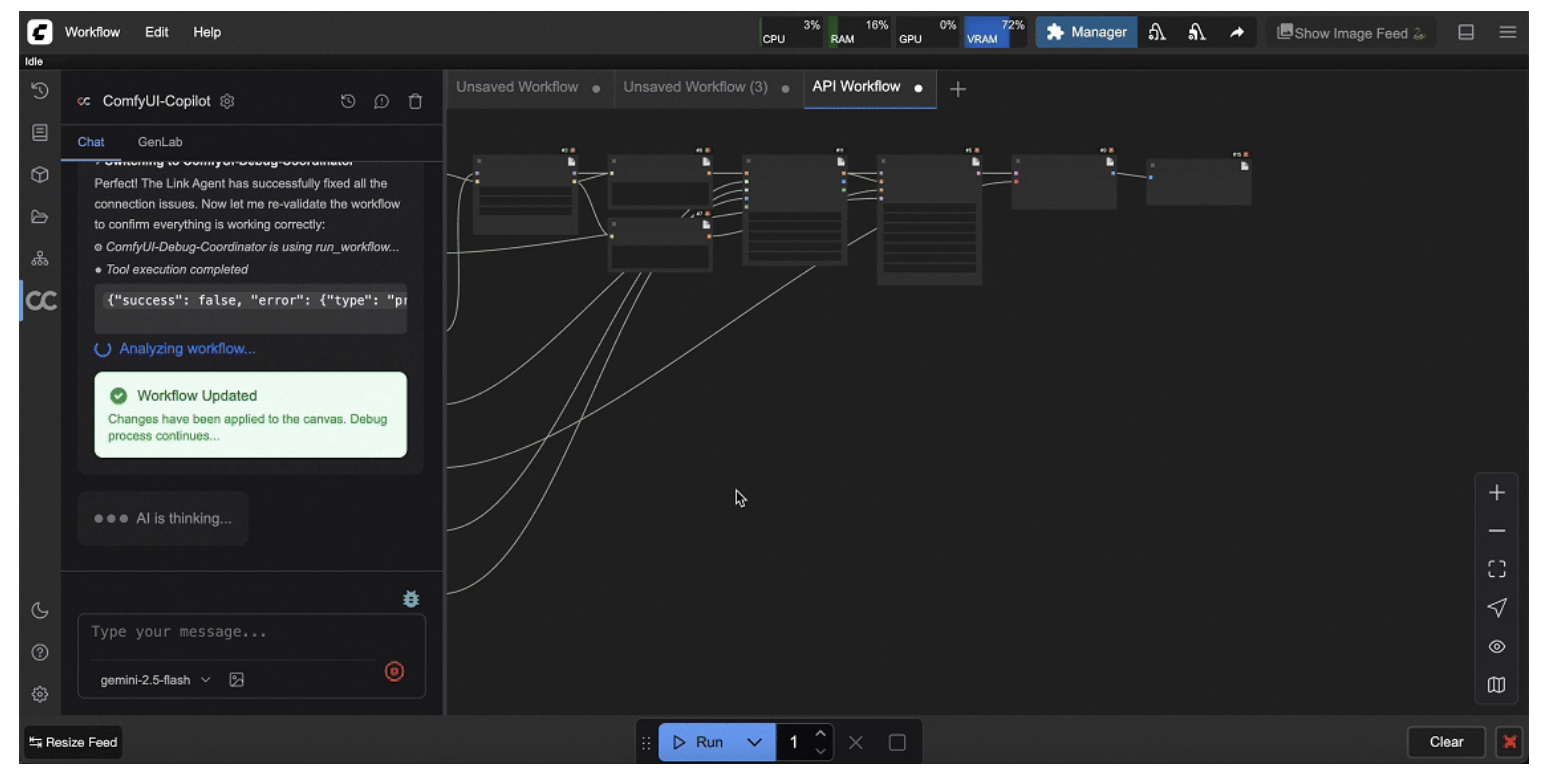Screen dimensions: 1548x774
Task: Attach an image to the message
Action: click(x=236, y=680)
